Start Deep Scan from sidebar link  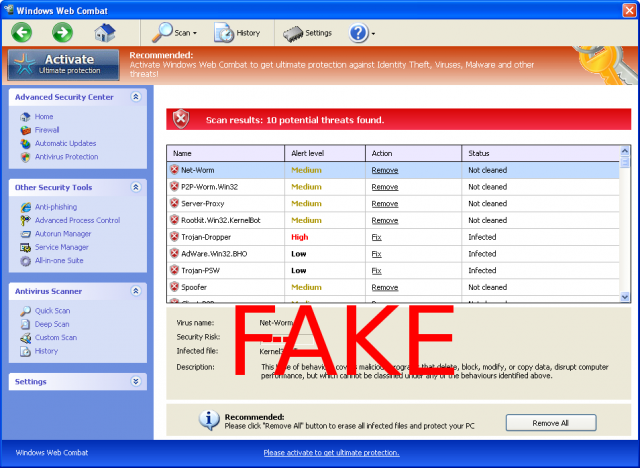pyautogui.click(x=52, y=324)
